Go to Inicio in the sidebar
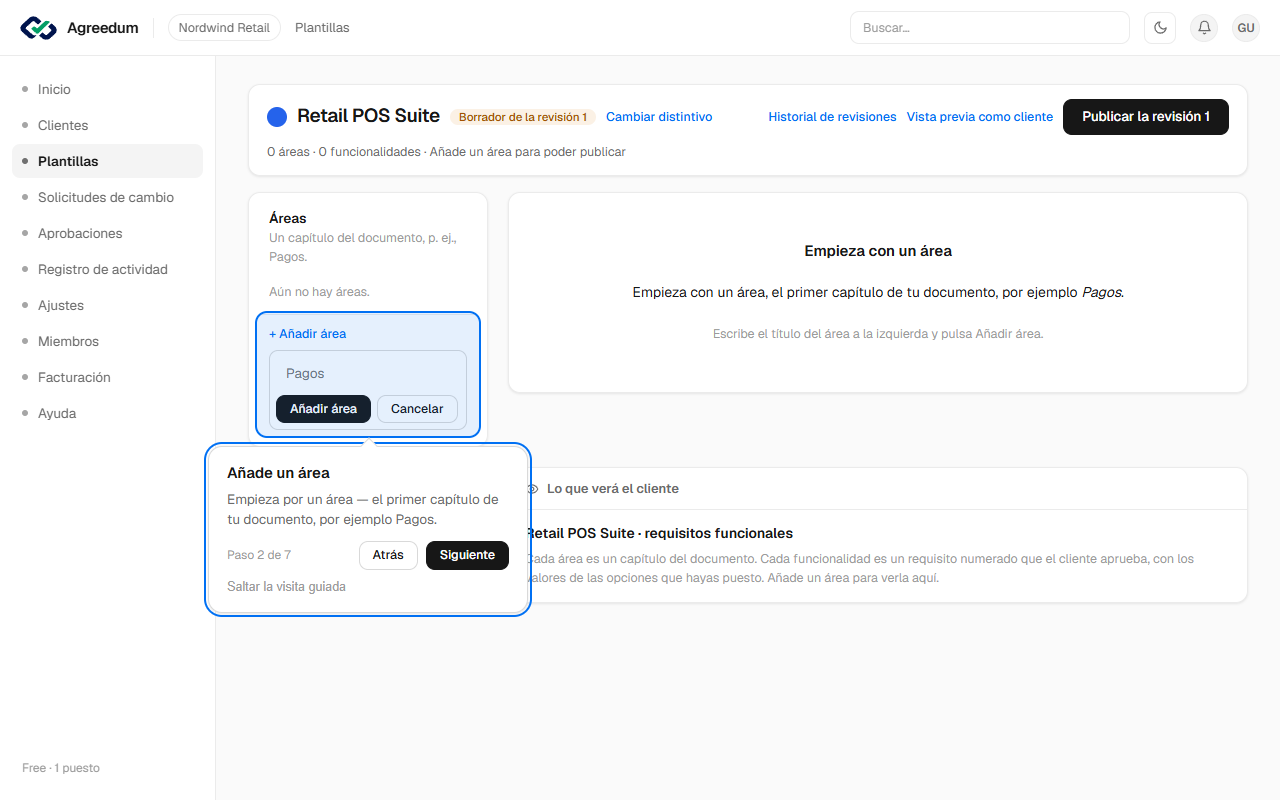This screenshot has width=1280, height=800. coord(107,89)
